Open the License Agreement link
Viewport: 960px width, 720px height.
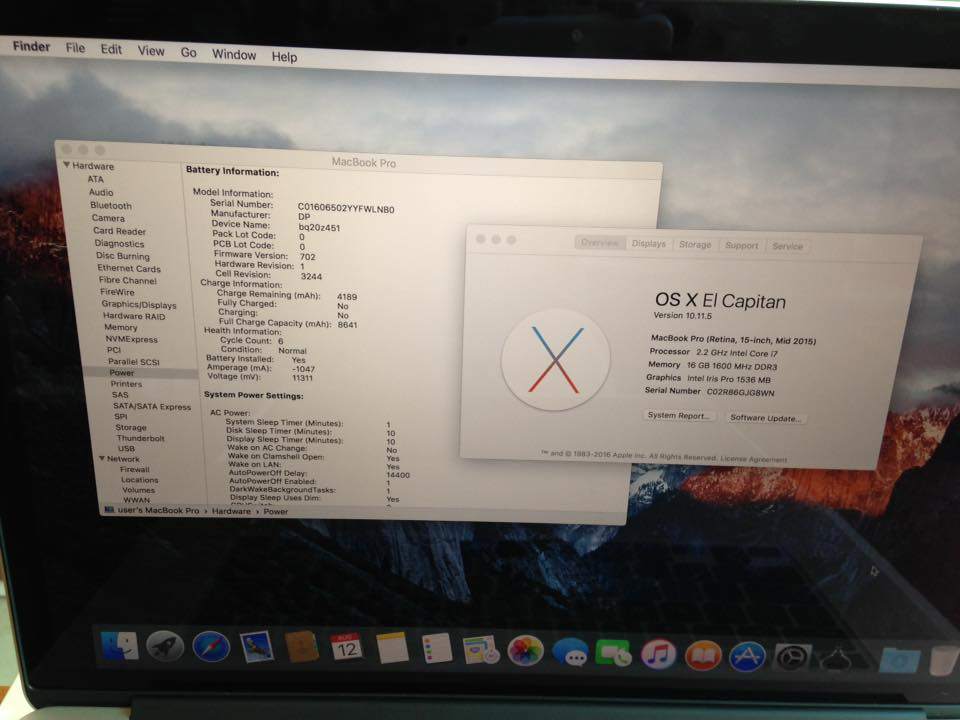tap(754, 459)
